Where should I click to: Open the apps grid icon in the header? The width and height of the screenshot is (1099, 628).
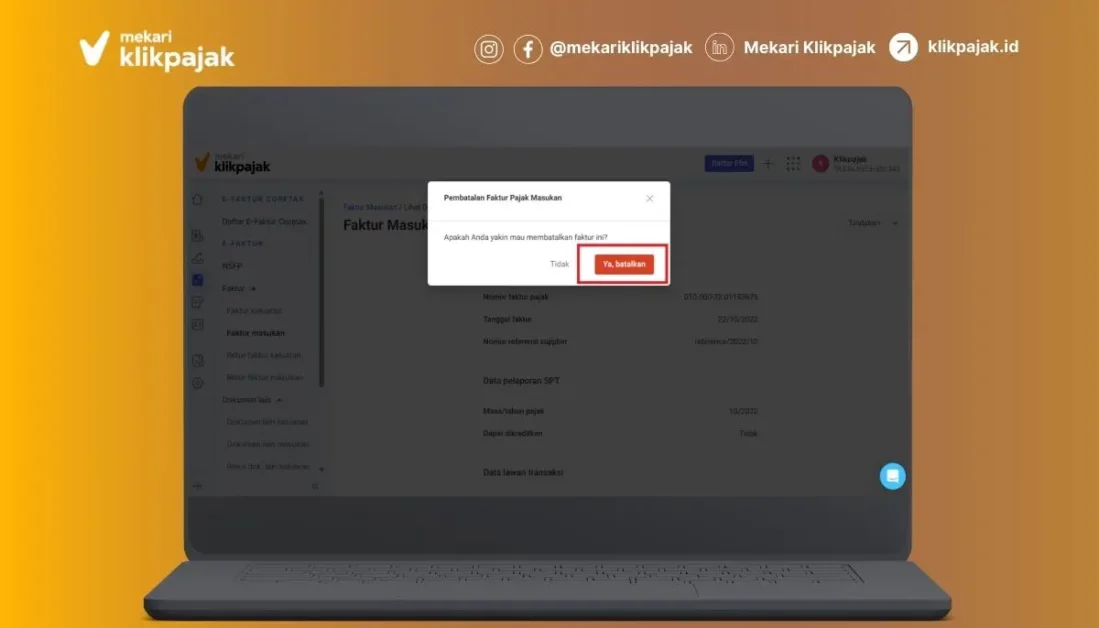(x=793, y=163)
